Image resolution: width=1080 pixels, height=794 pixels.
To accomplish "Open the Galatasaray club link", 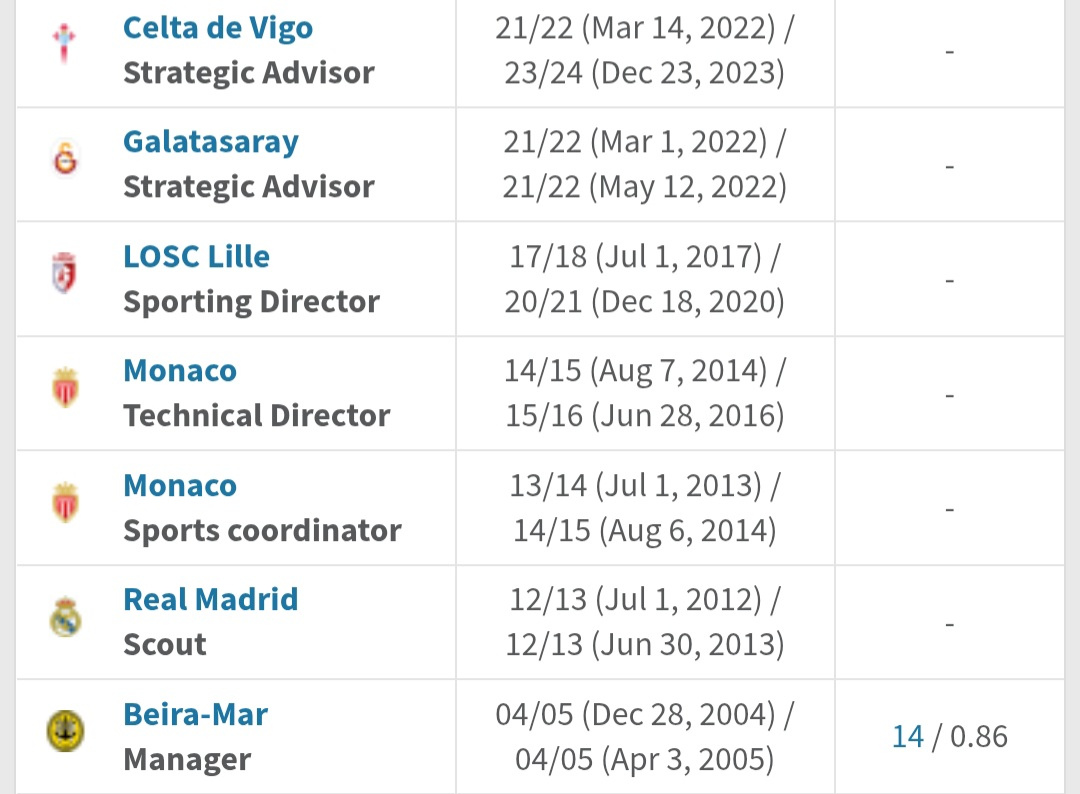I will [x=211, y=143].
